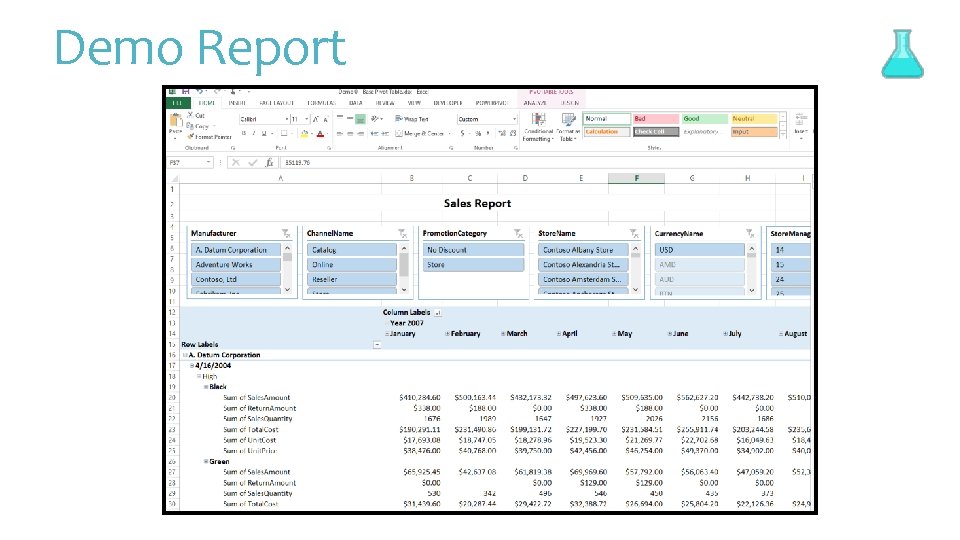Screen dimensions: 960x540
Task: Click the Copy icon in the Clipboard group
Action: (x=190, y=126)
